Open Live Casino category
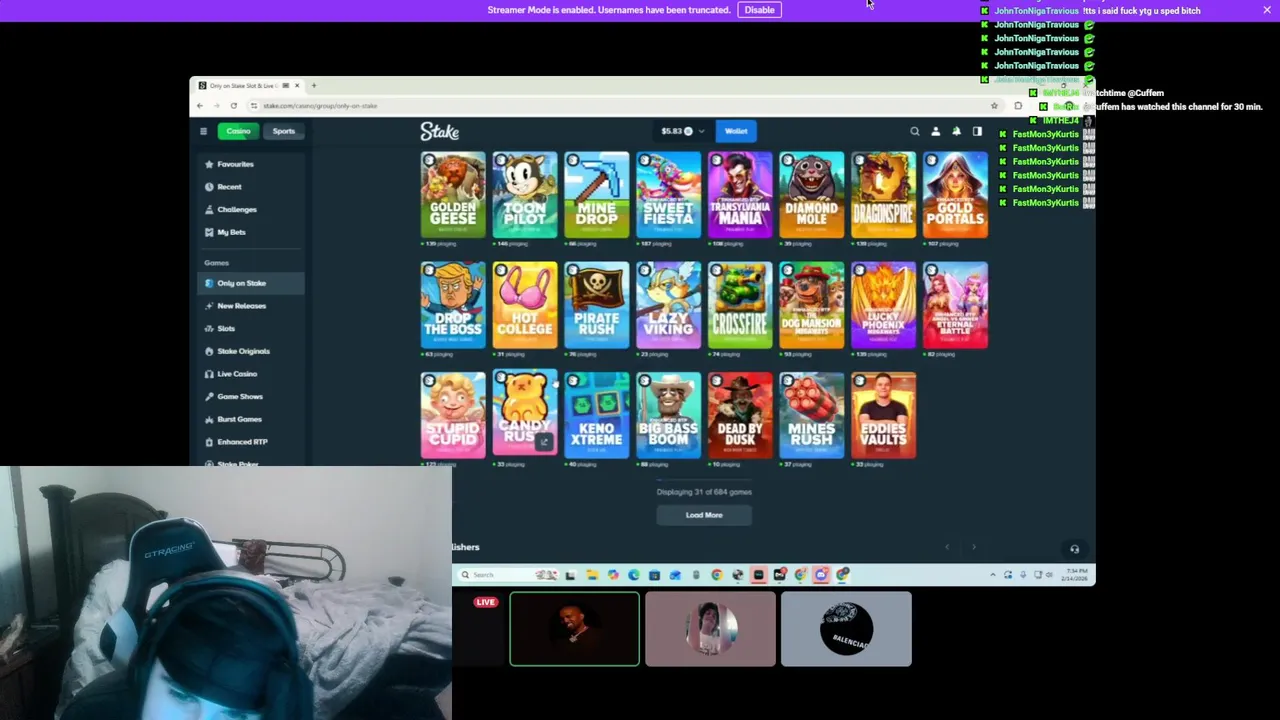The height and width of the screenshot is (720, 1280). (251, 374)
